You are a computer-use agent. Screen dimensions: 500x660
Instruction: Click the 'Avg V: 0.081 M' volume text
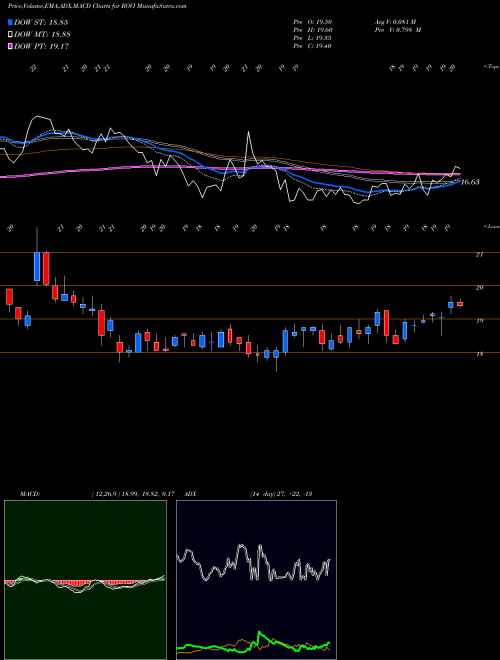(395, 22)
